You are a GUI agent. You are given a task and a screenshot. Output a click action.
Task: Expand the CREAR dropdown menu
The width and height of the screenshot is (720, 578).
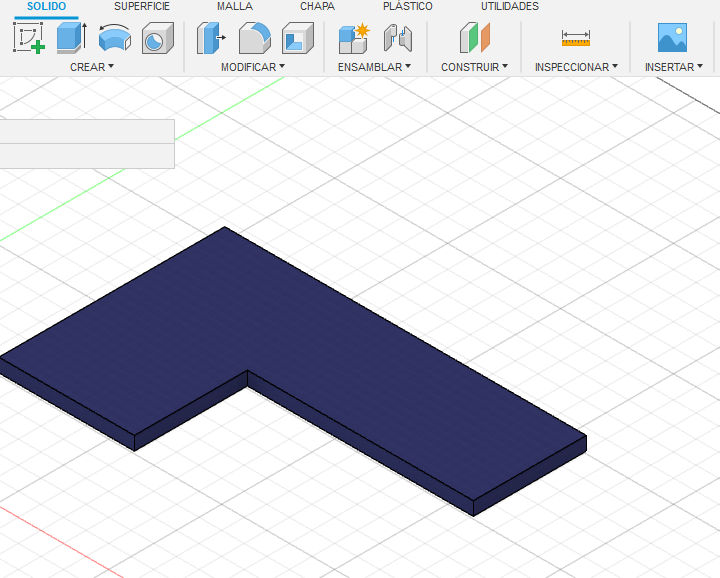92,67
